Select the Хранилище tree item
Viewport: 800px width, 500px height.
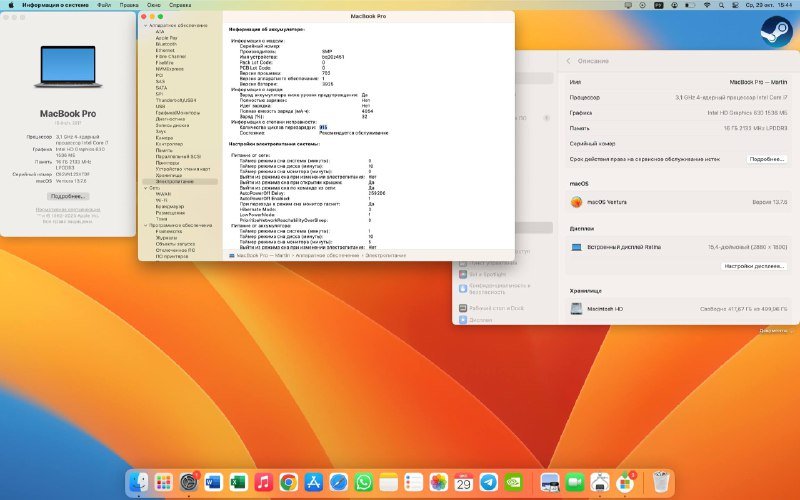[x=168, y=175]
